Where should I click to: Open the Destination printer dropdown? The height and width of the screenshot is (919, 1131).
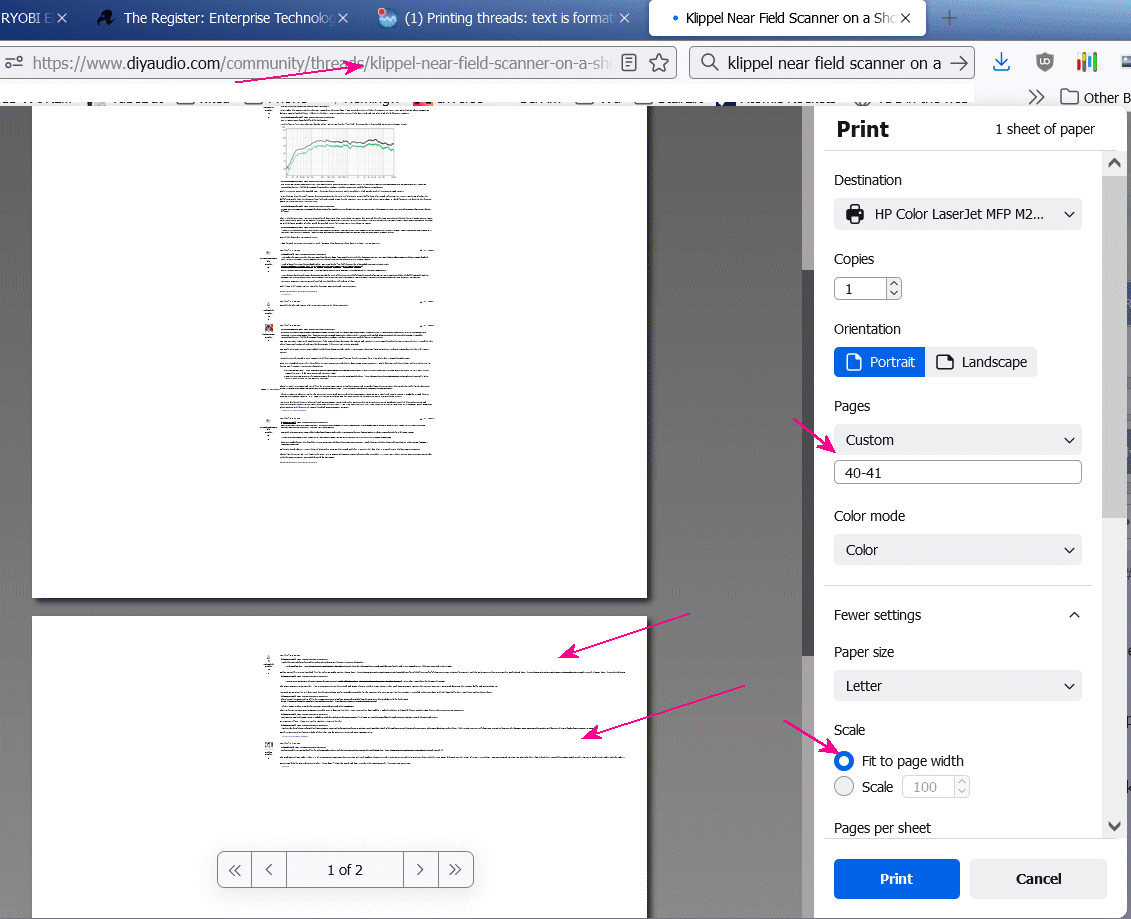(957, 214)
